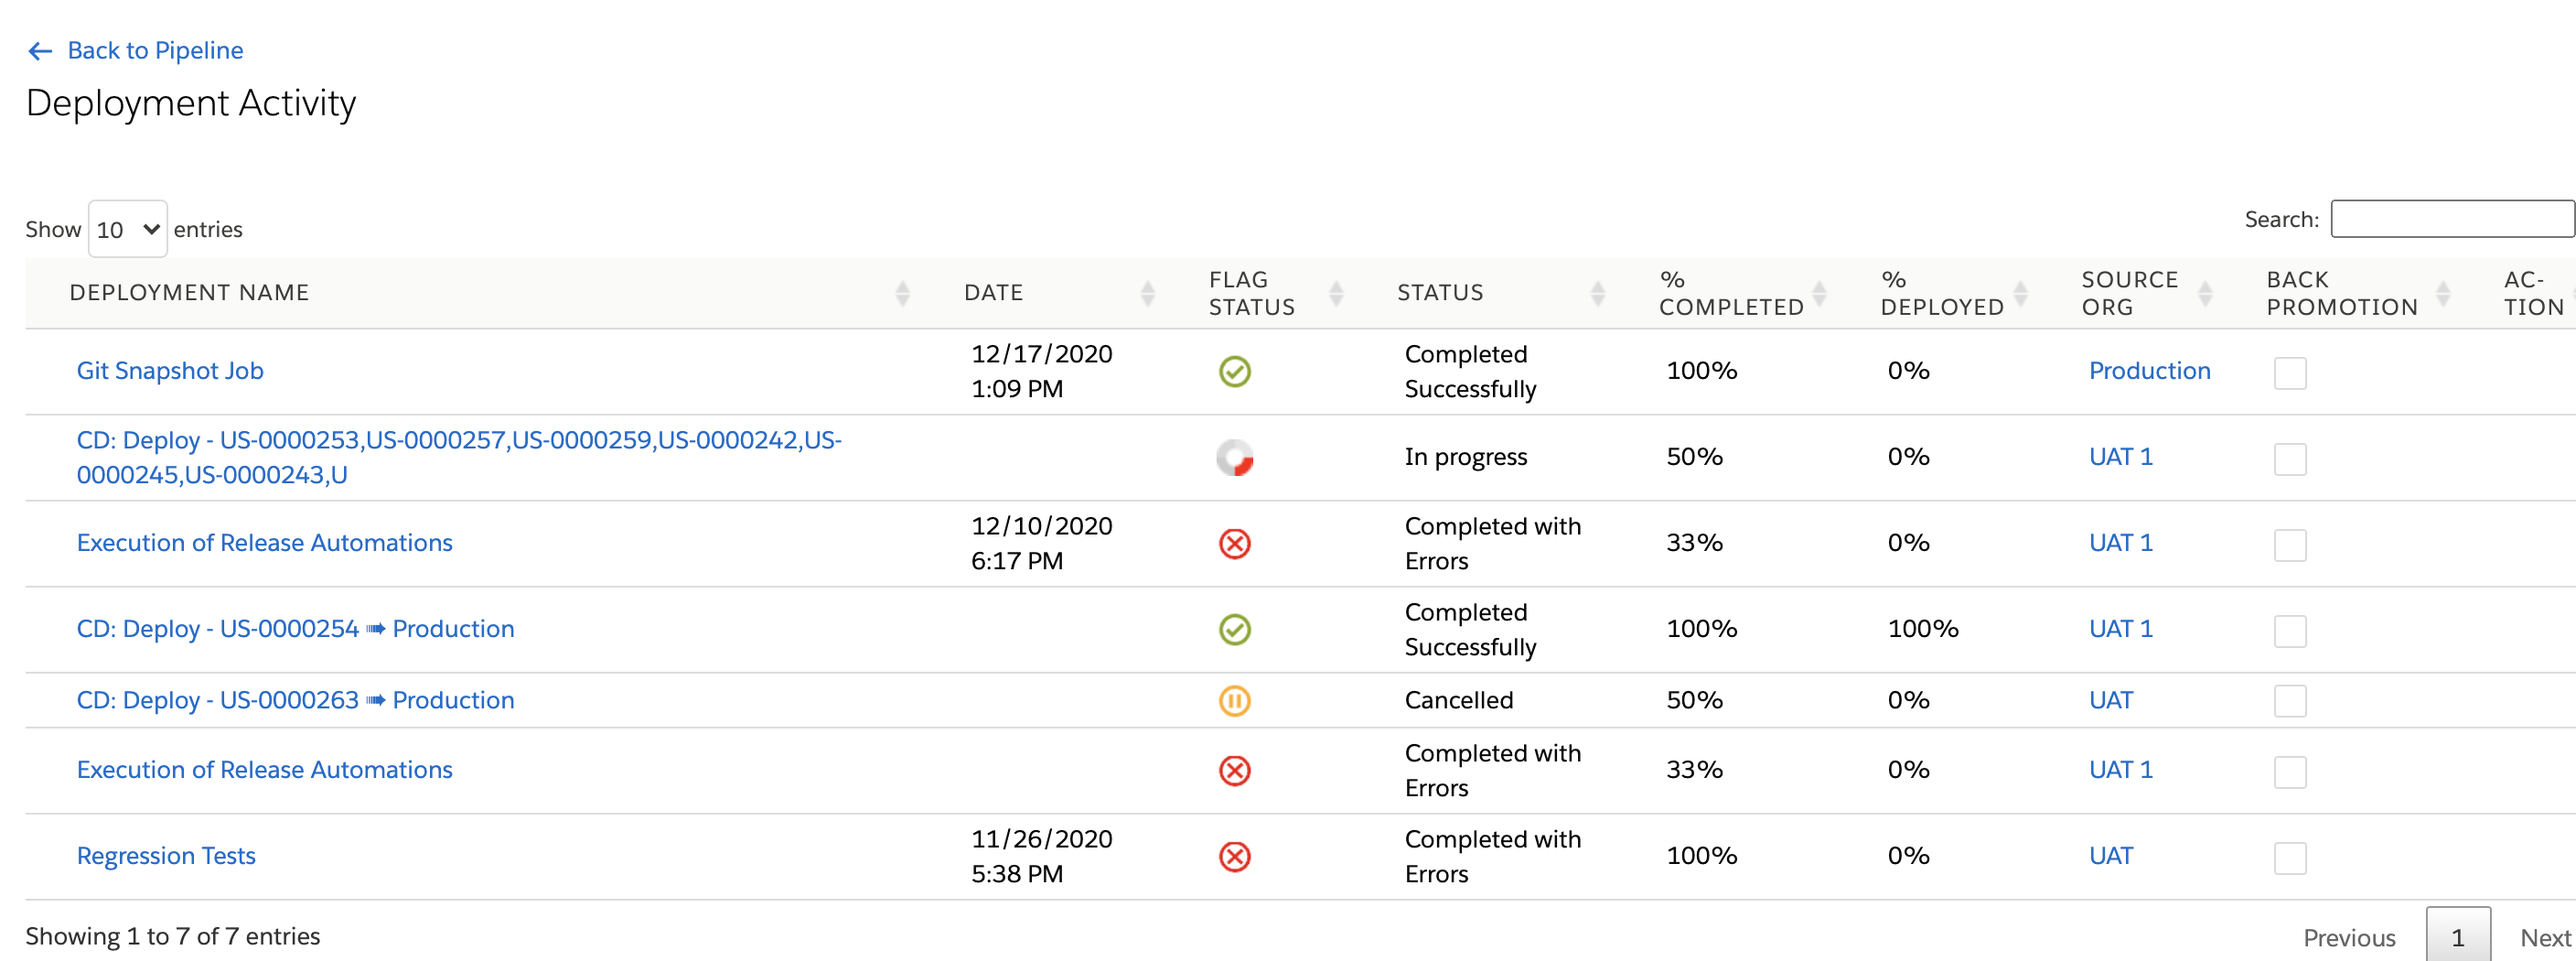Sort by Flag Status column arrows

[1335, 293]
